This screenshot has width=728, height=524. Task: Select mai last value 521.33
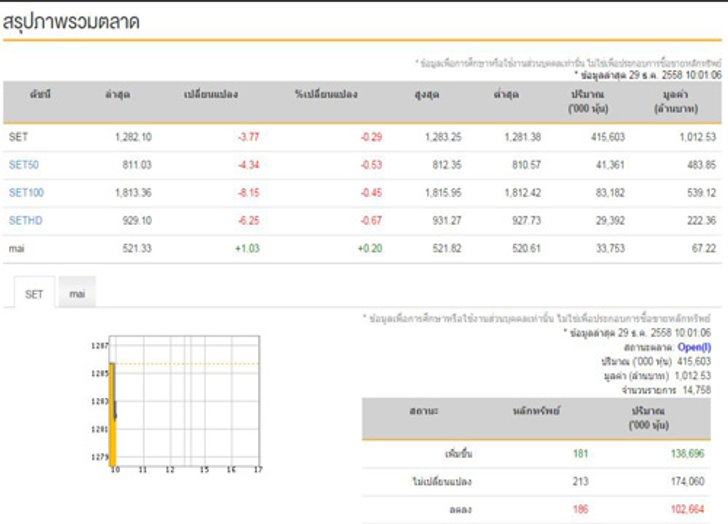click(137, 248)
